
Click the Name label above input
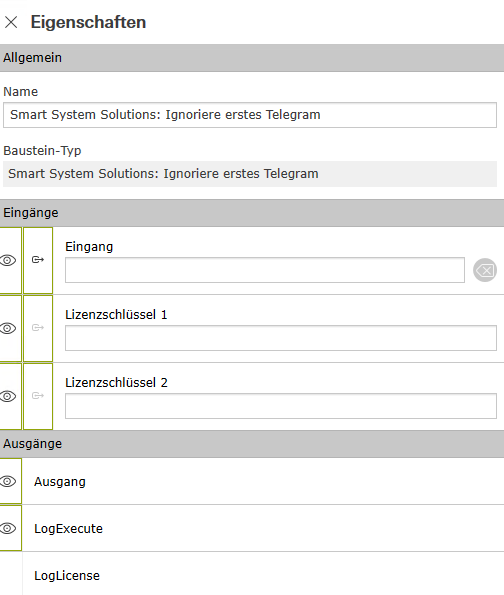click(x=20, y=92)
